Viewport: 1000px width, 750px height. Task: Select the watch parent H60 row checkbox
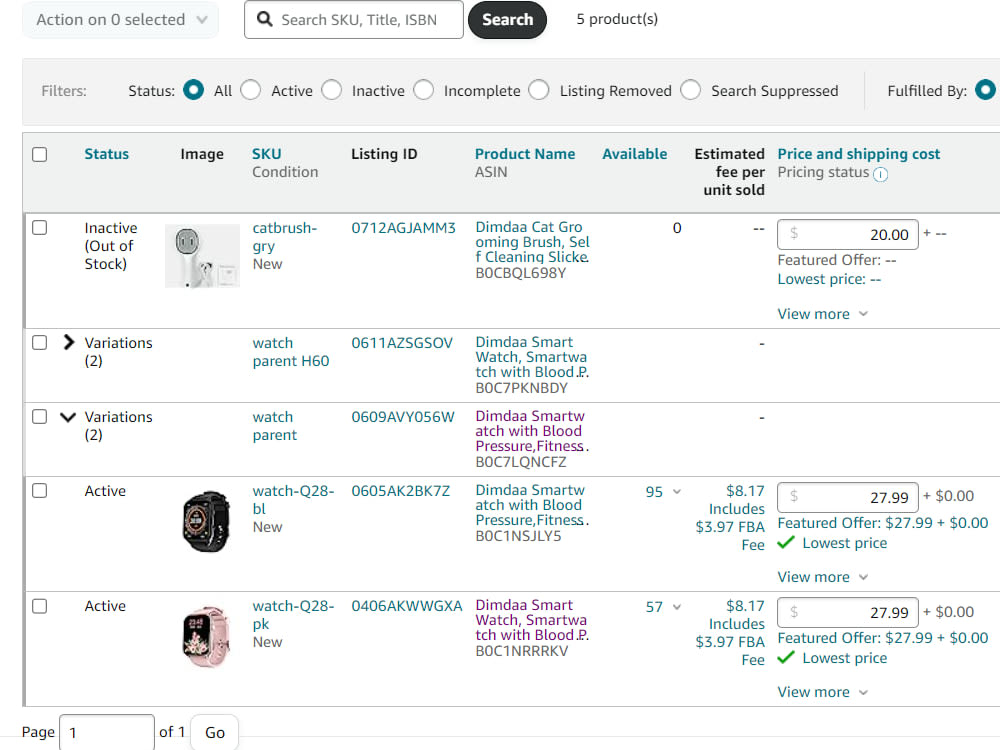[x=40, y=342]
